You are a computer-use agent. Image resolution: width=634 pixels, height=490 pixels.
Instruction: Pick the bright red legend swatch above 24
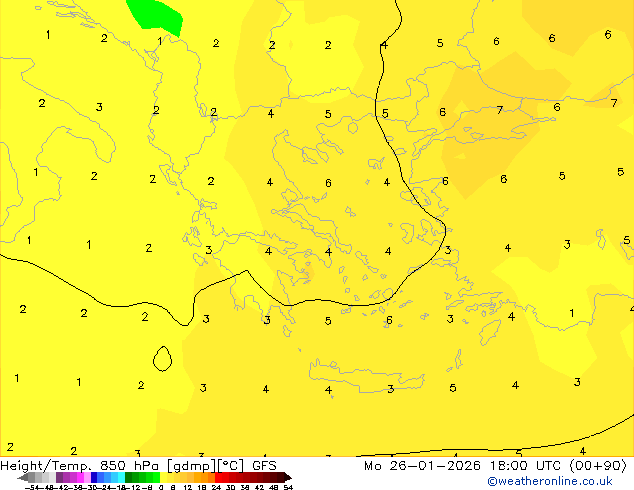(x=218, y=477)
